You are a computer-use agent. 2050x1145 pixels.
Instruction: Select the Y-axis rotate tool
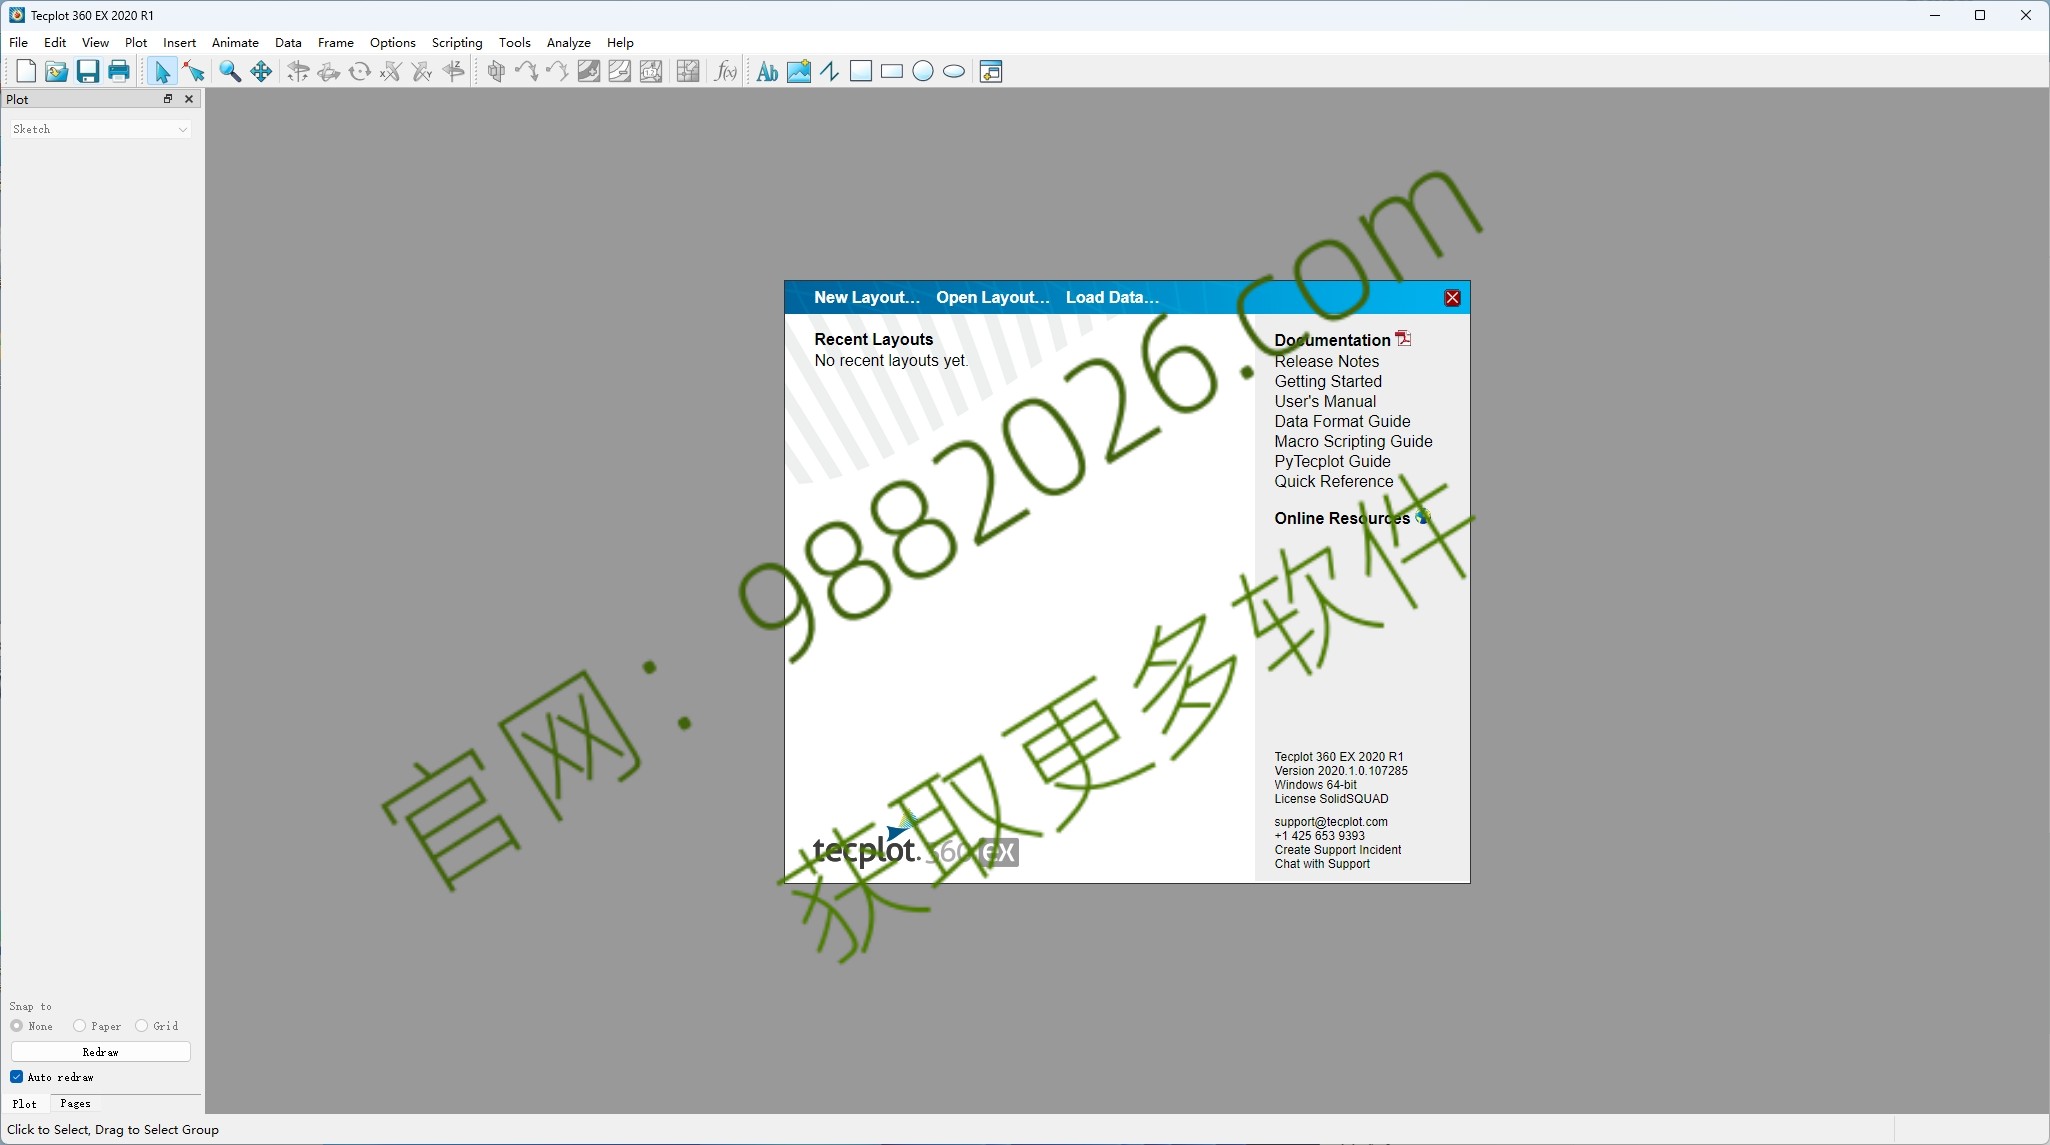tap(422, 71)
